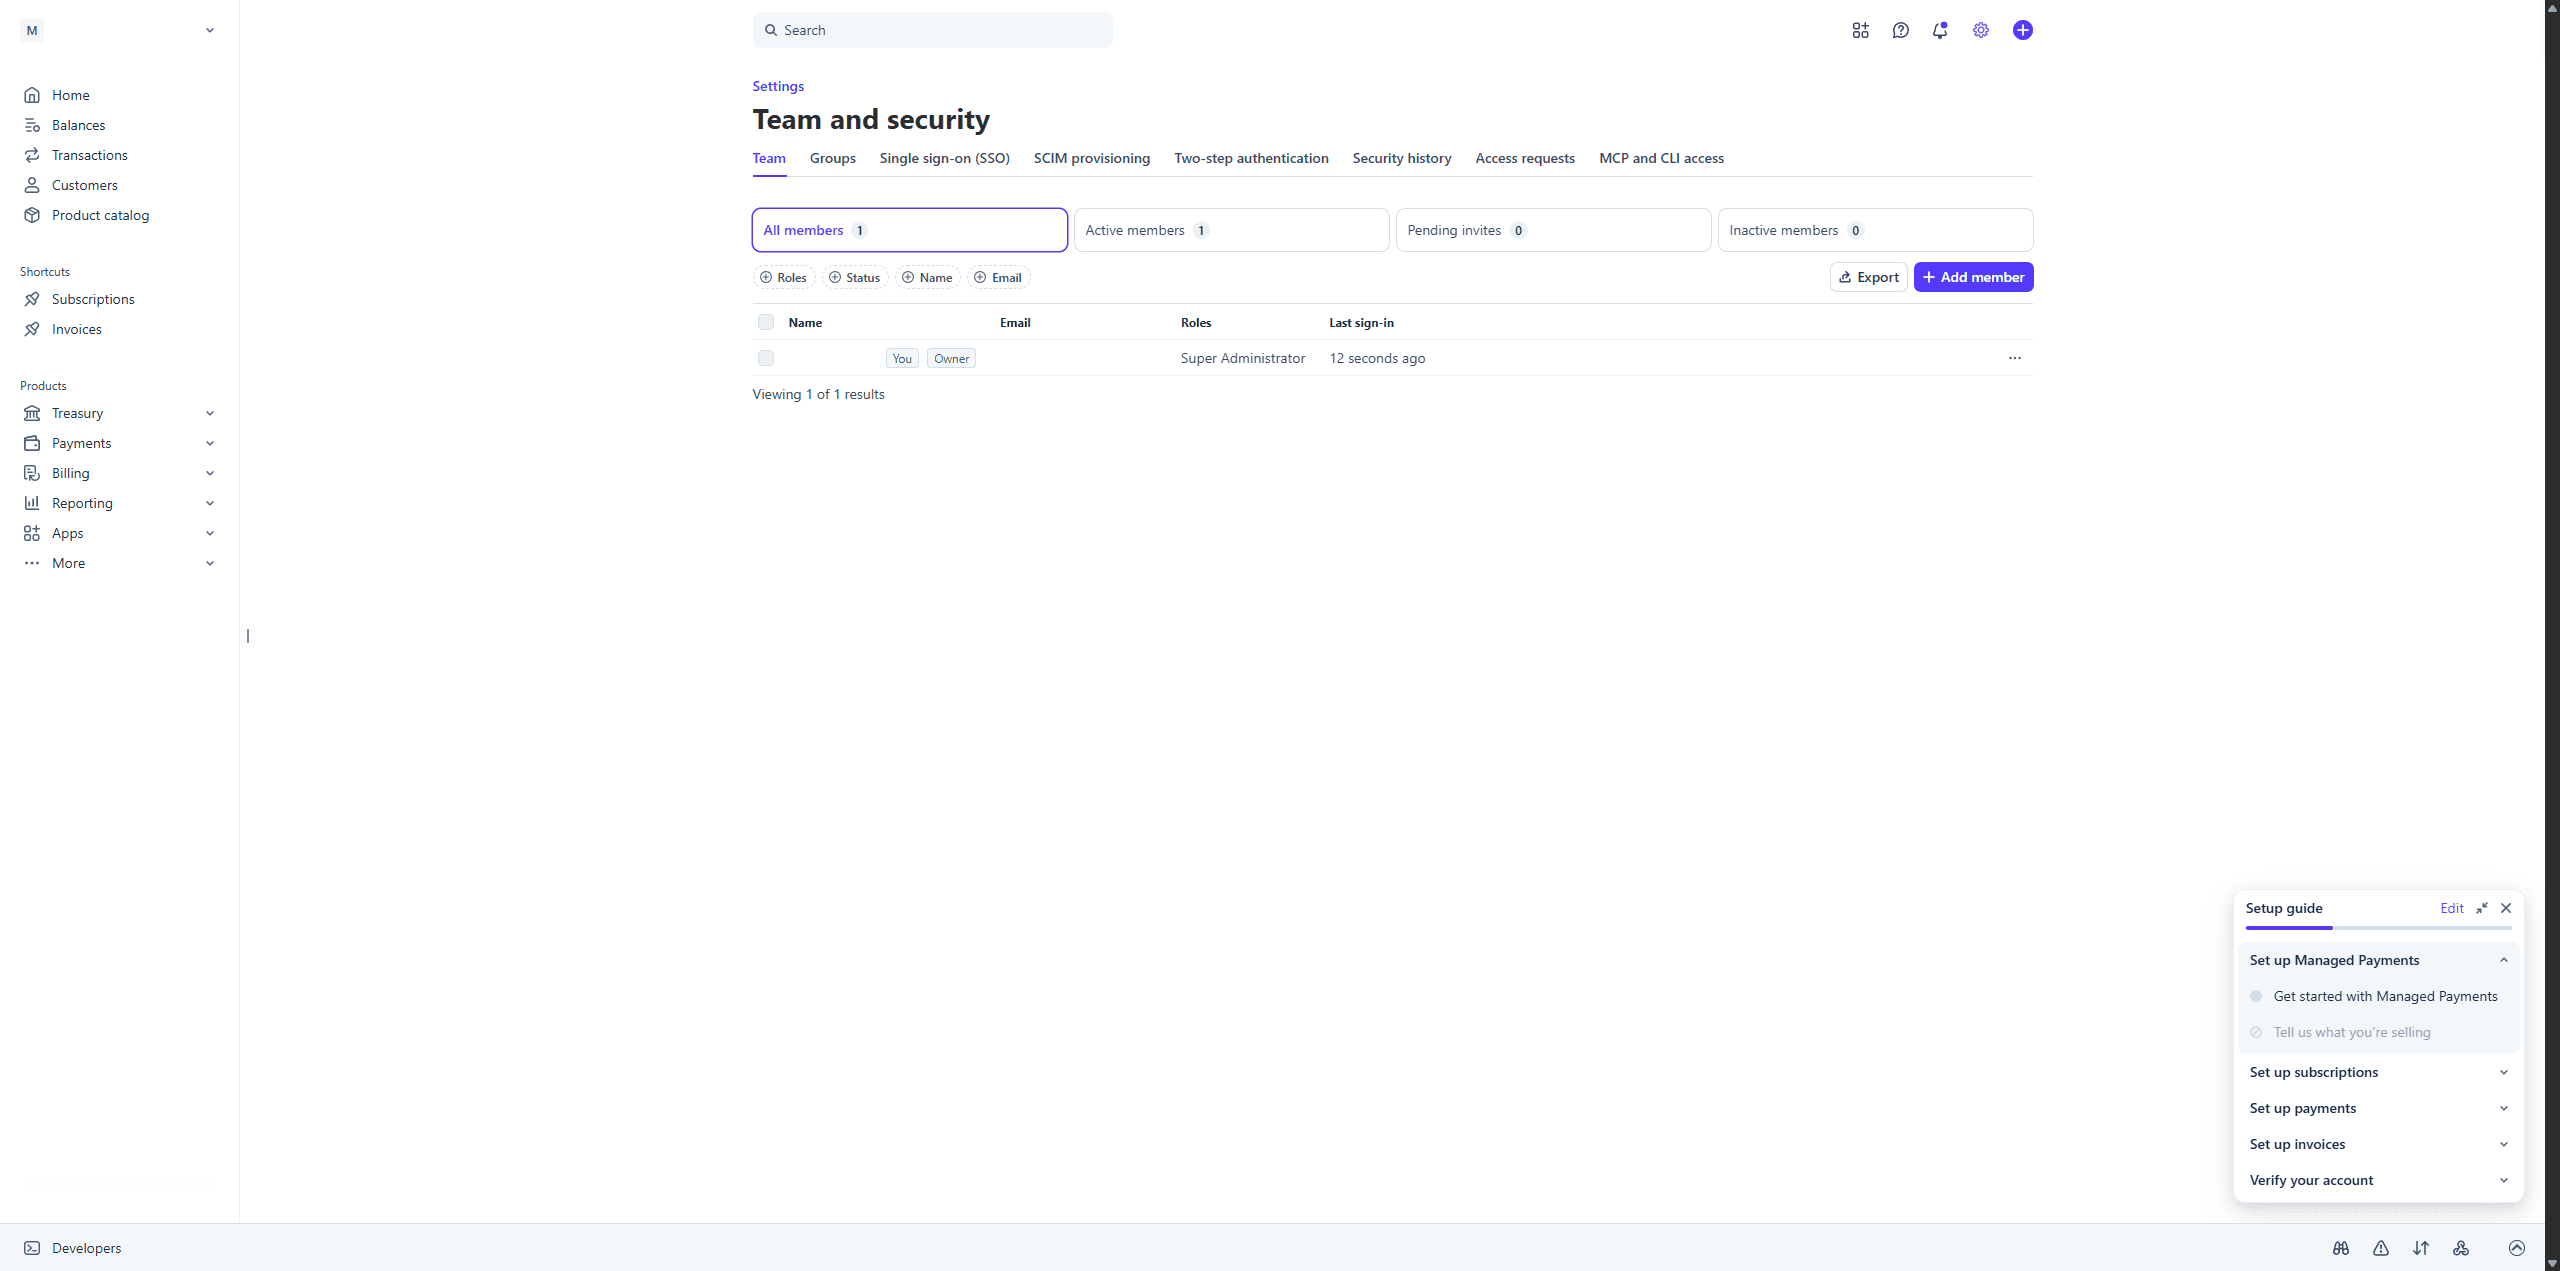Expand the Apps menu chevron
This screenshot has width=2560, height=1271.
[210, 533]
